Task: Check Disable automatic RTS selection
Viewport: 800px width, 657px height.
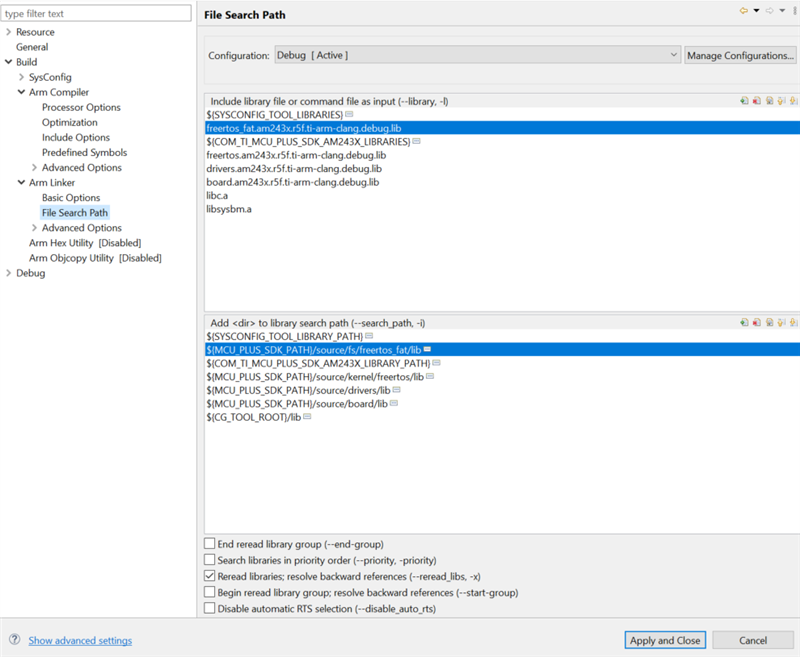Action: [209, 608]
